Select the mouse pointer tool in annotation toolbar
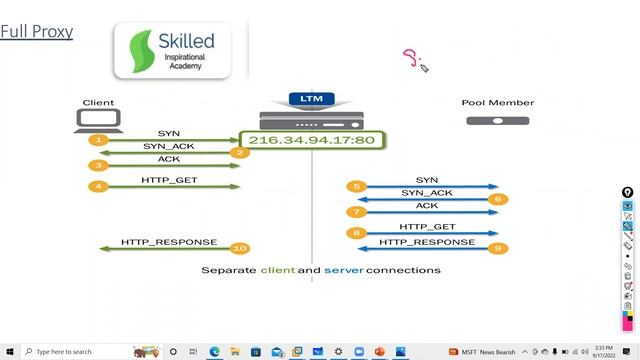The image size is (640, 360). (627, 216)
